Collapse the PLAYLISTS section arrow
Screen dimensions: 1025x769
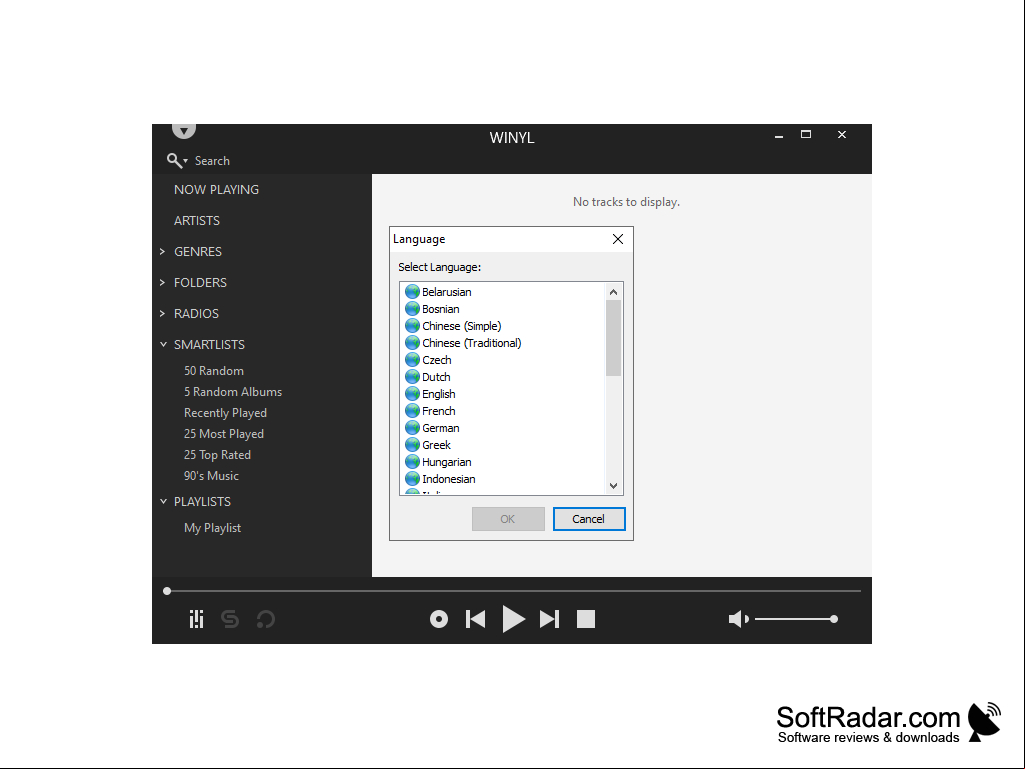coord(163,502)
